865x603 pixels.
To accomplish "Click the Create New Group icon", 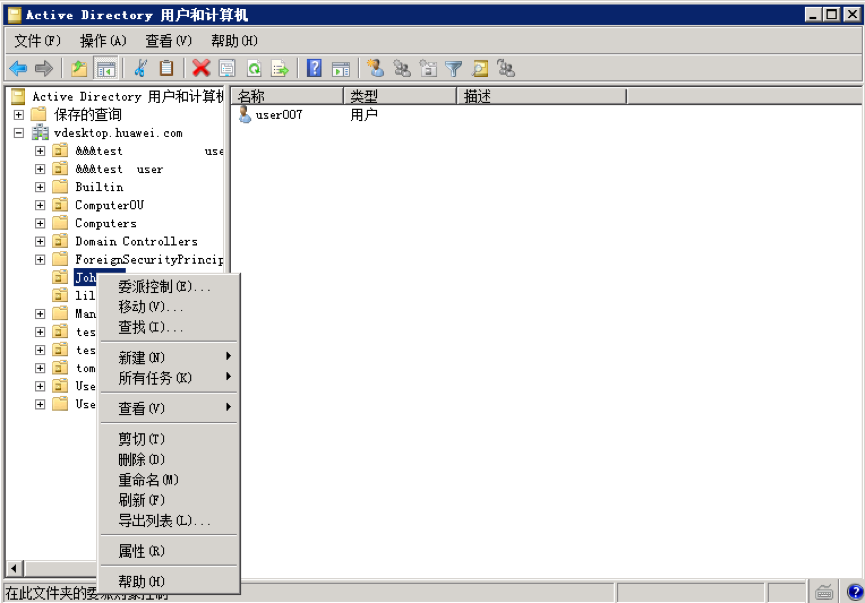I will click(402, 69).
